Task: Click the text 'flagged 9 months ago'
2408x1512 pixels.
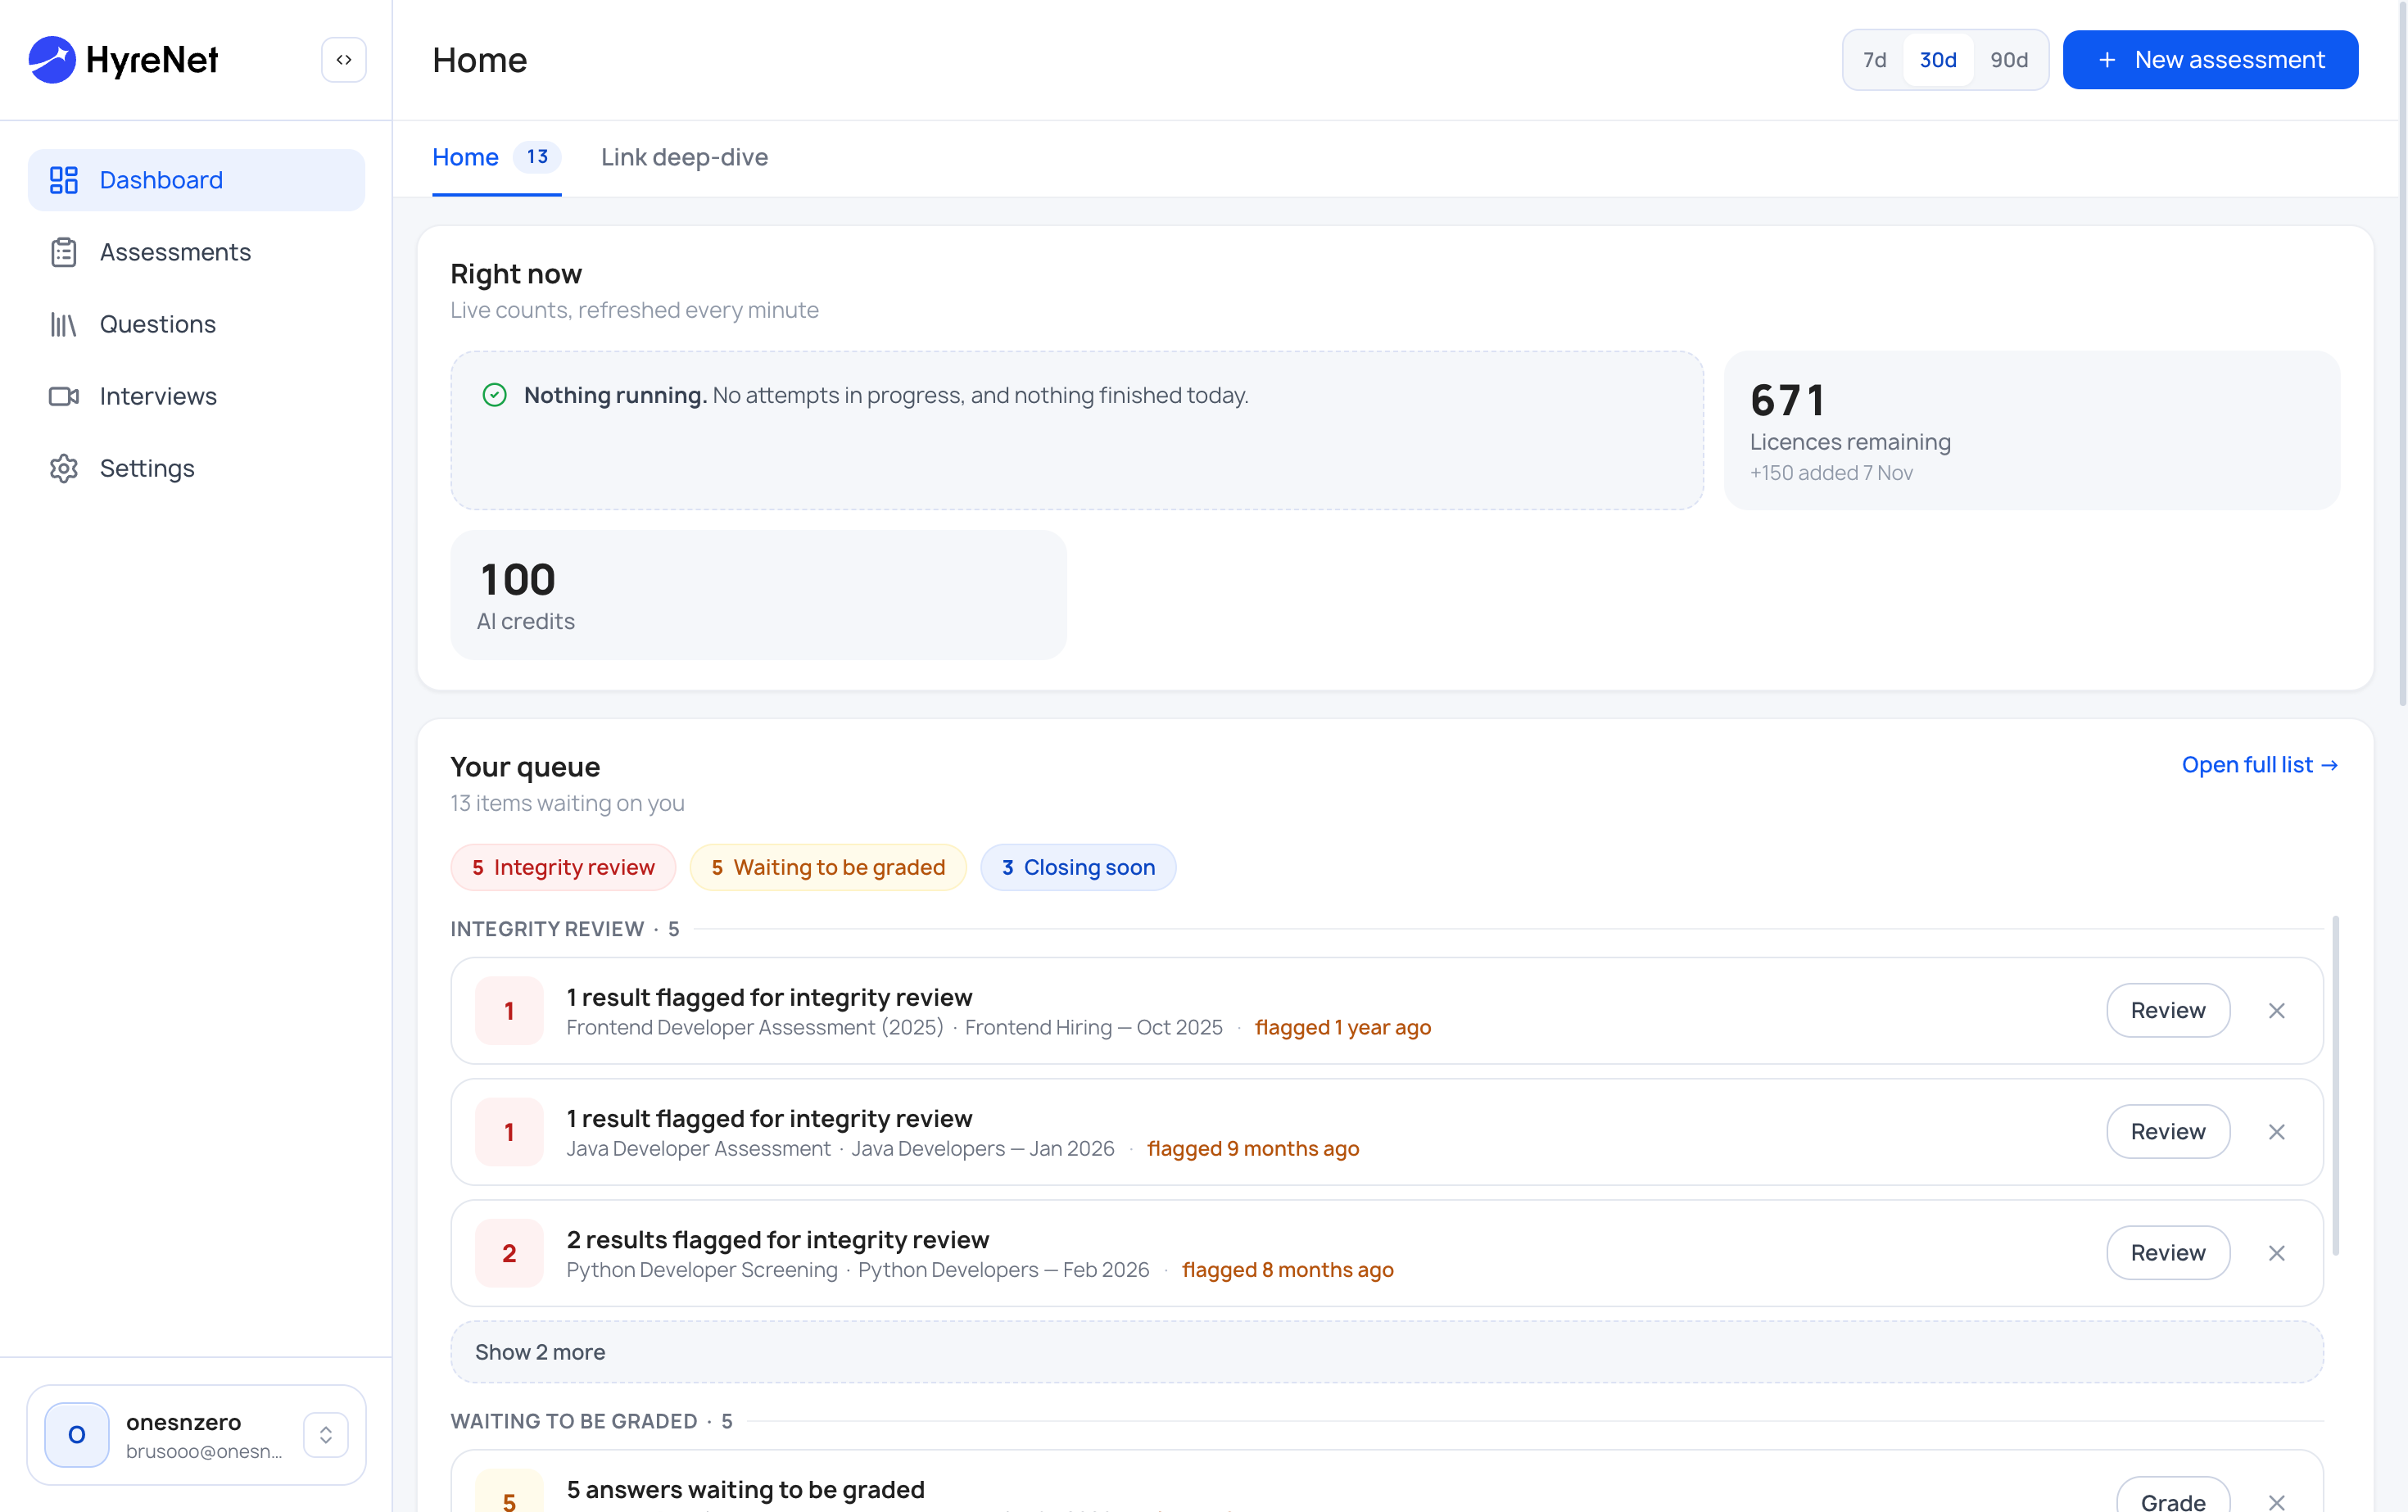Action: [1253, 1148]
